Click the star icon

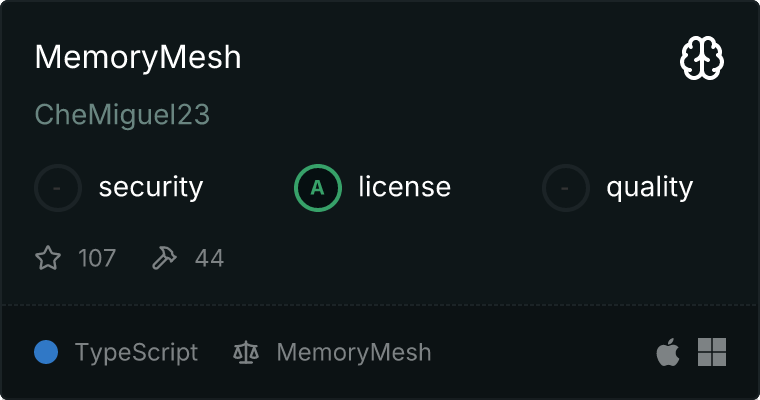48,259
